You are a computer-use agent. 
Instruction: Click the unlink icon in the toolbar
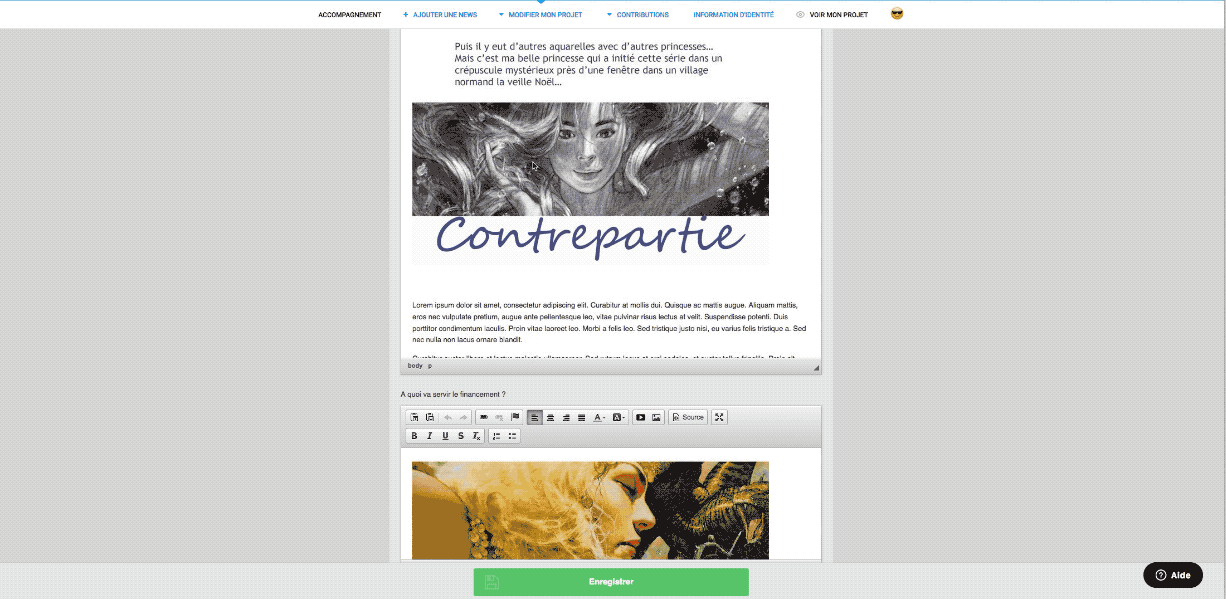499,417
